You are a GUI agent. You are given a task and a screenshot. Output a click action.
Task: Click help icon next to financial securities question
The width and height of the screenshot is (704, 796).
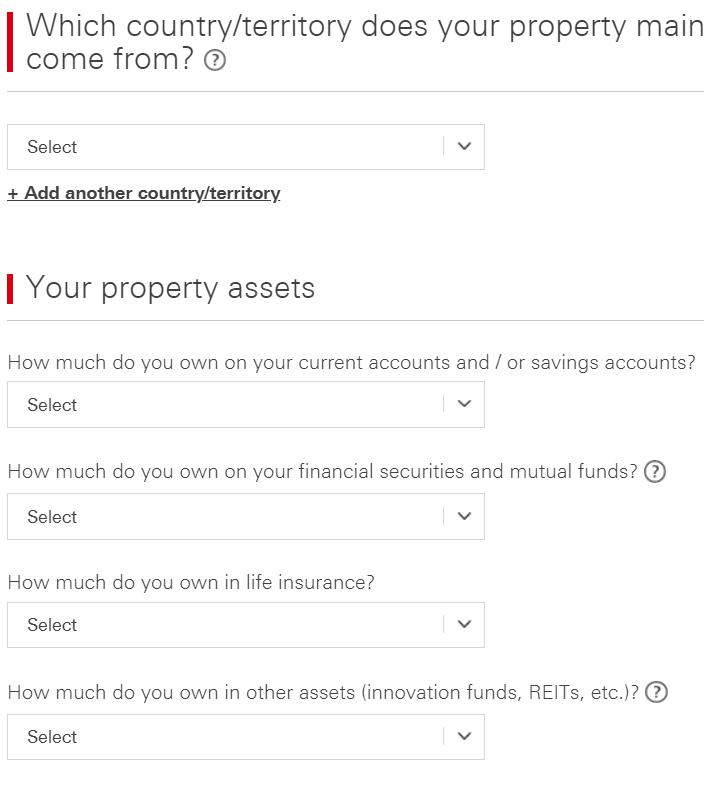tap(655, 472)
